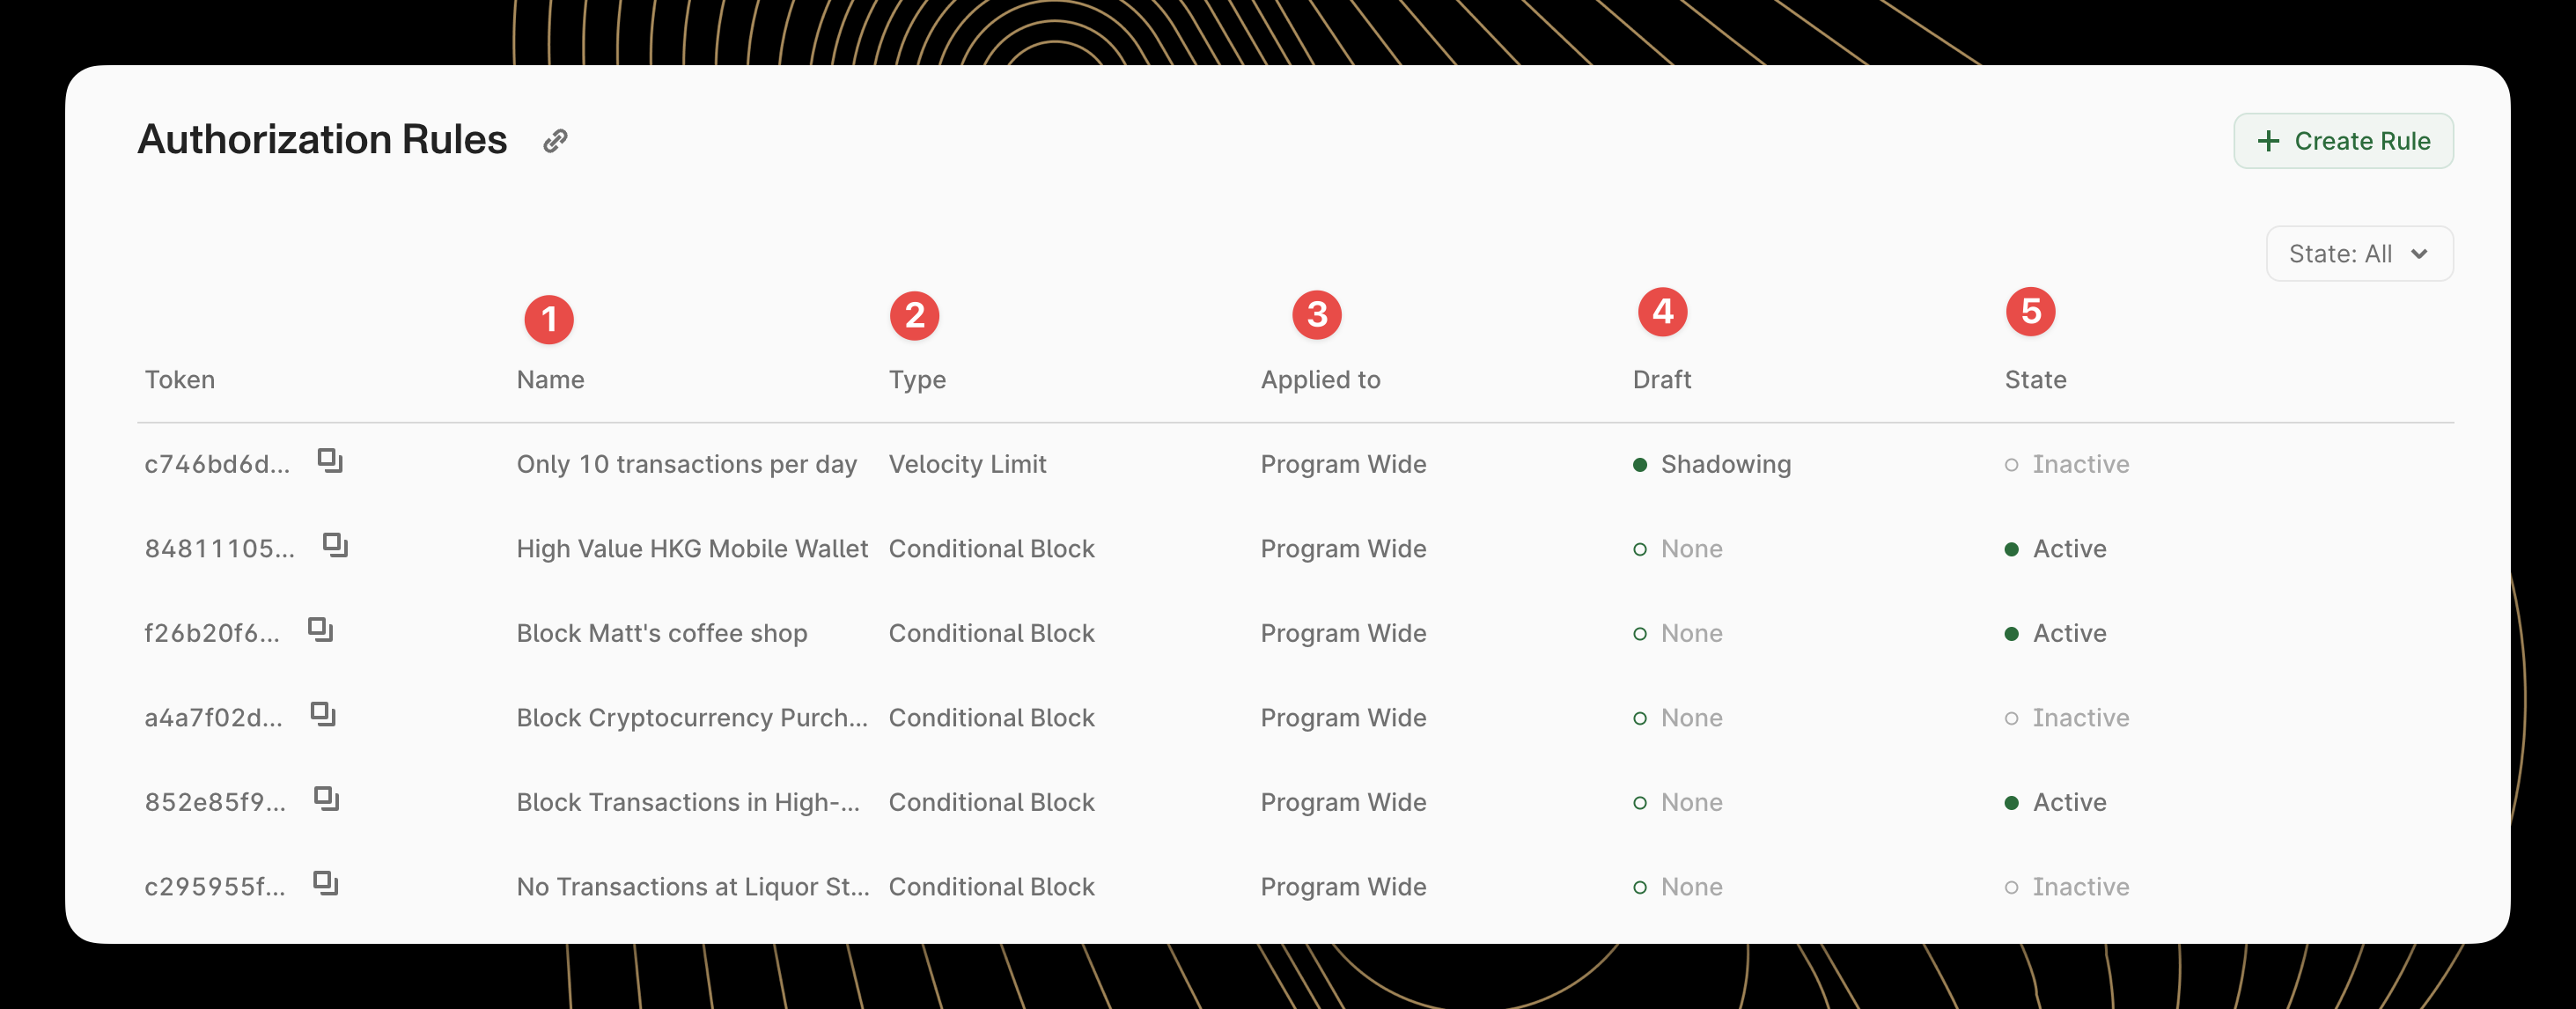Viewport: 2576px width, 1009px height.
Task: Open the State: All filter dropdown
Action: tap(2359, 253)
